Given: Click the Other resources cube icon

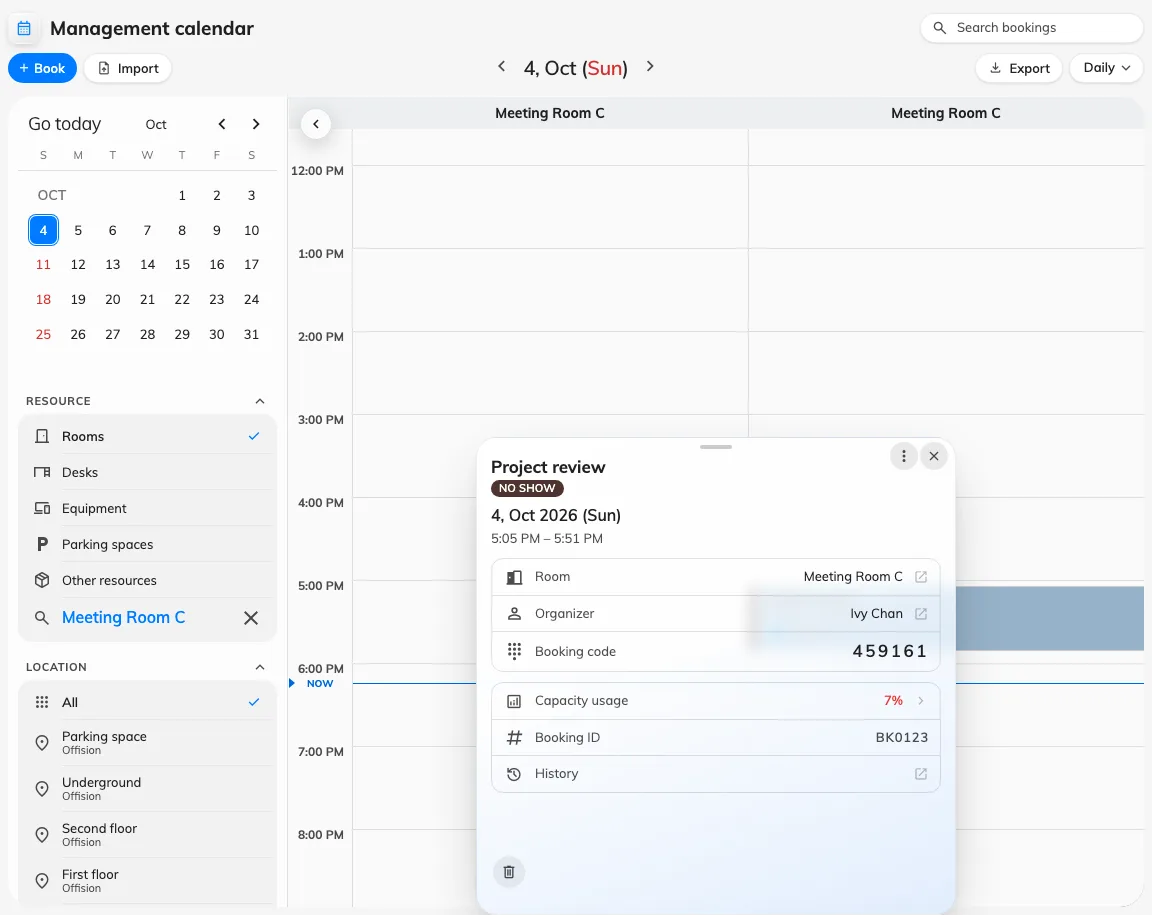Looking at the screenshot, I should tap(42, 581).
